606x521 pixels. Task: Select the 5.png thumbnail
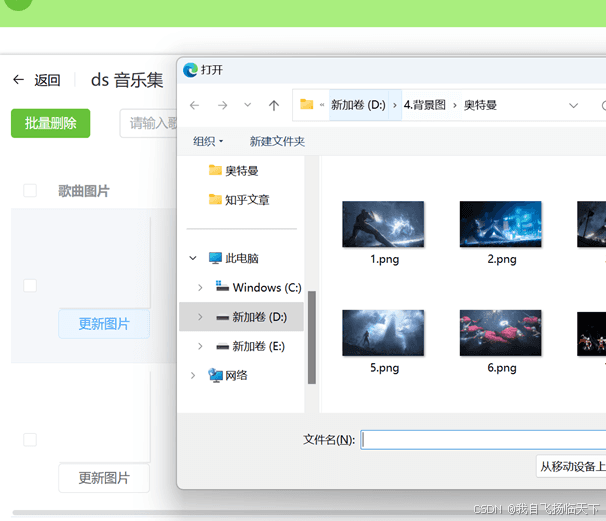pos(383,333)
